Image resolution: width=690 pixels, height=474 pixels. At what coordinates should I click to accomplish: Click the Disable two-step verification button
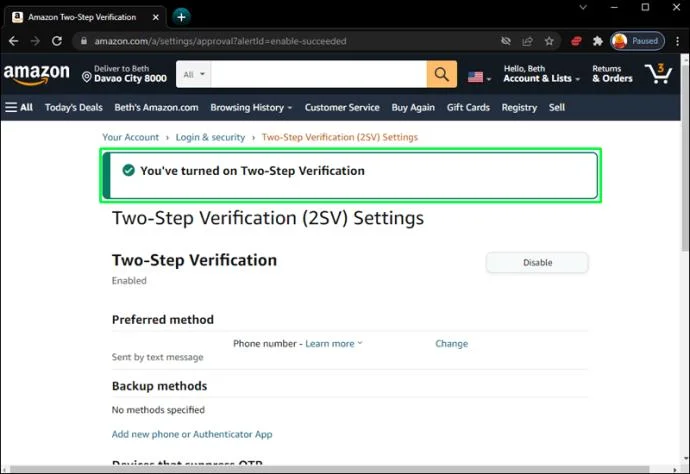[x=537, y=262]
